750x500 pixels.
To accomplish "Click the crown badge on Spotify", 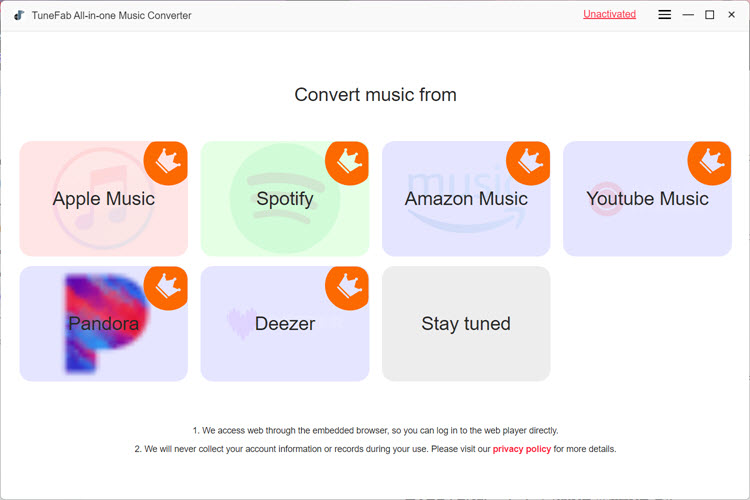I will (347, 163).
